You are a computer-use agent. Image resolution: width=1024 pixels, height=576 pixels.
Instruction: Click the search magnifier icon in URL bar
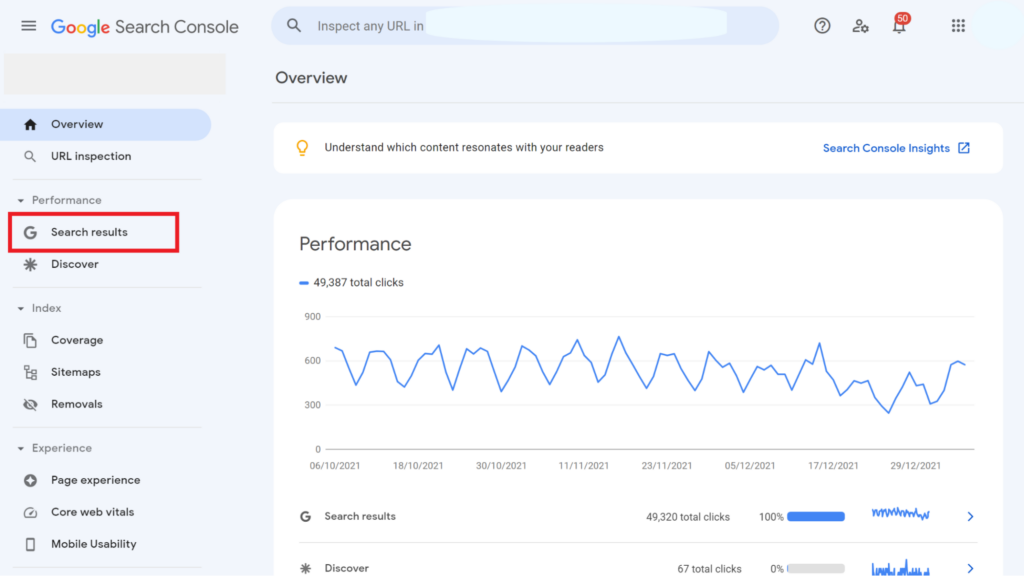294,25
